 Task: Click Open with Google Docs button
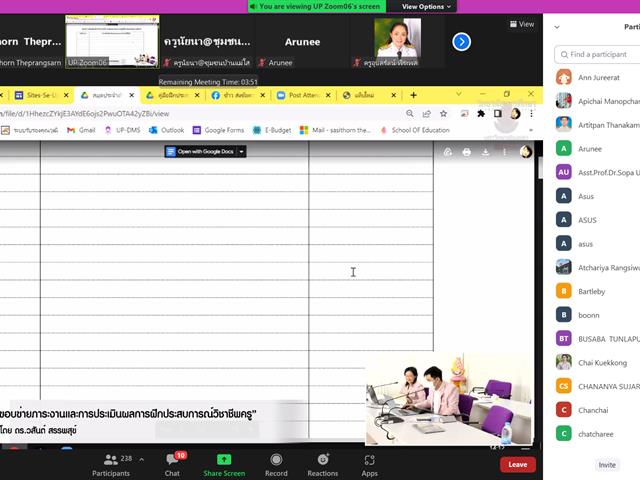pos(200,152)
